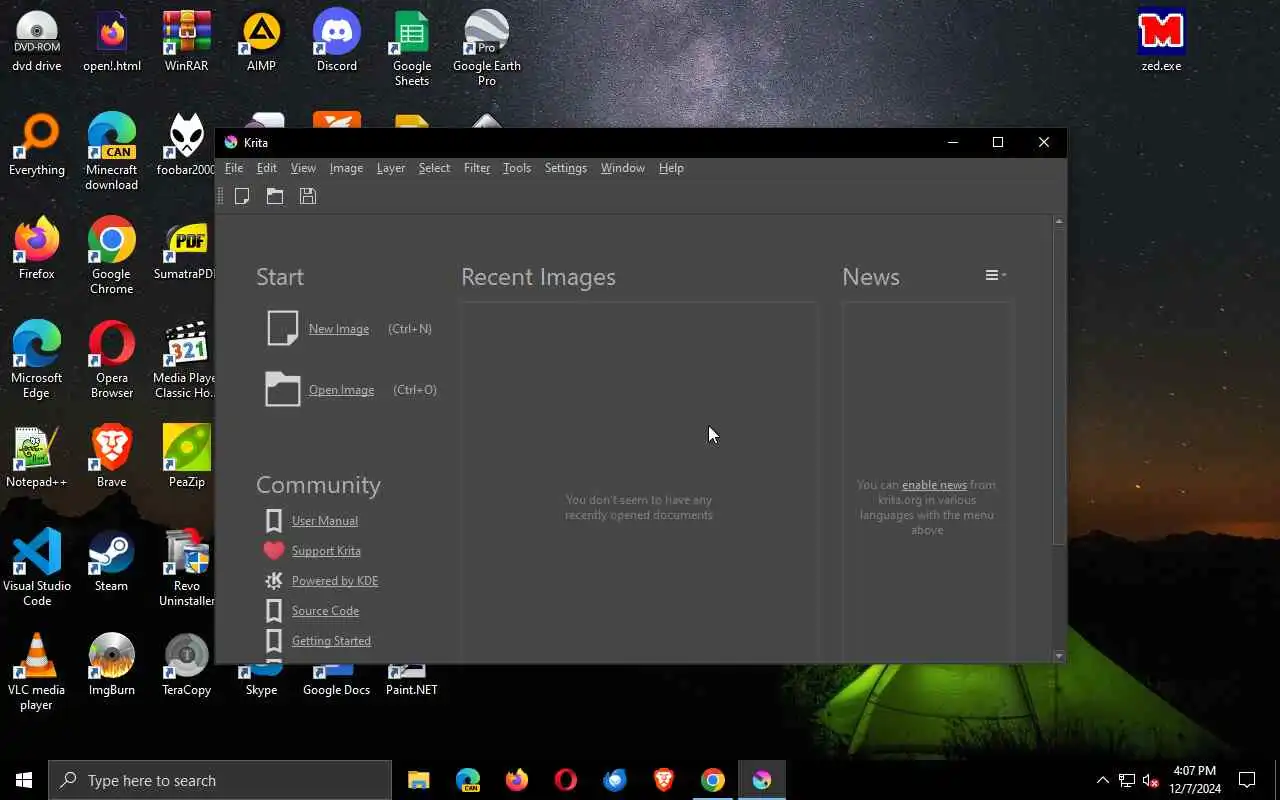Click the User Manual bookmark icon
This screenshot has height=800, width=1280.
[x=273, y=520]
